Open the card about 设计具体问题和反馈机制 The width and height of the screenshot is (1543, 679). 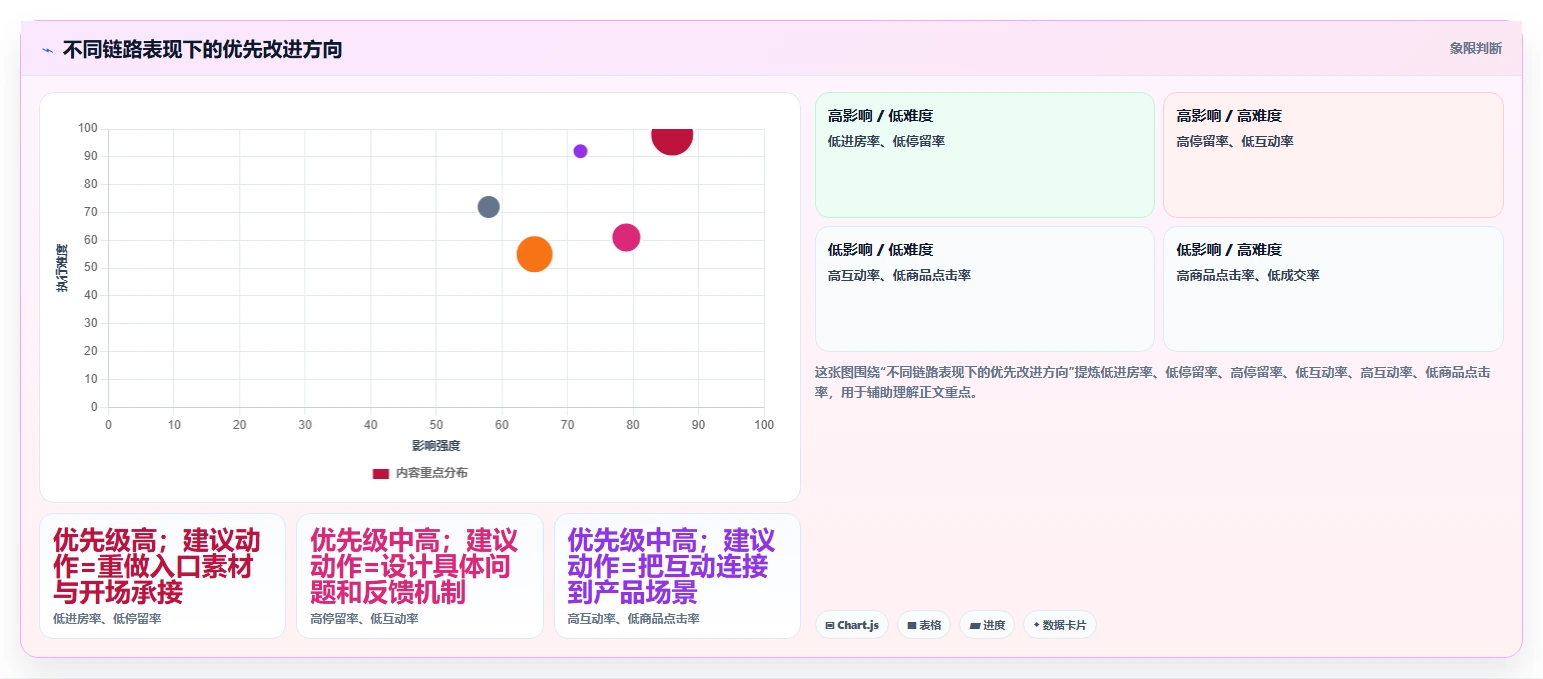[420, 576]
